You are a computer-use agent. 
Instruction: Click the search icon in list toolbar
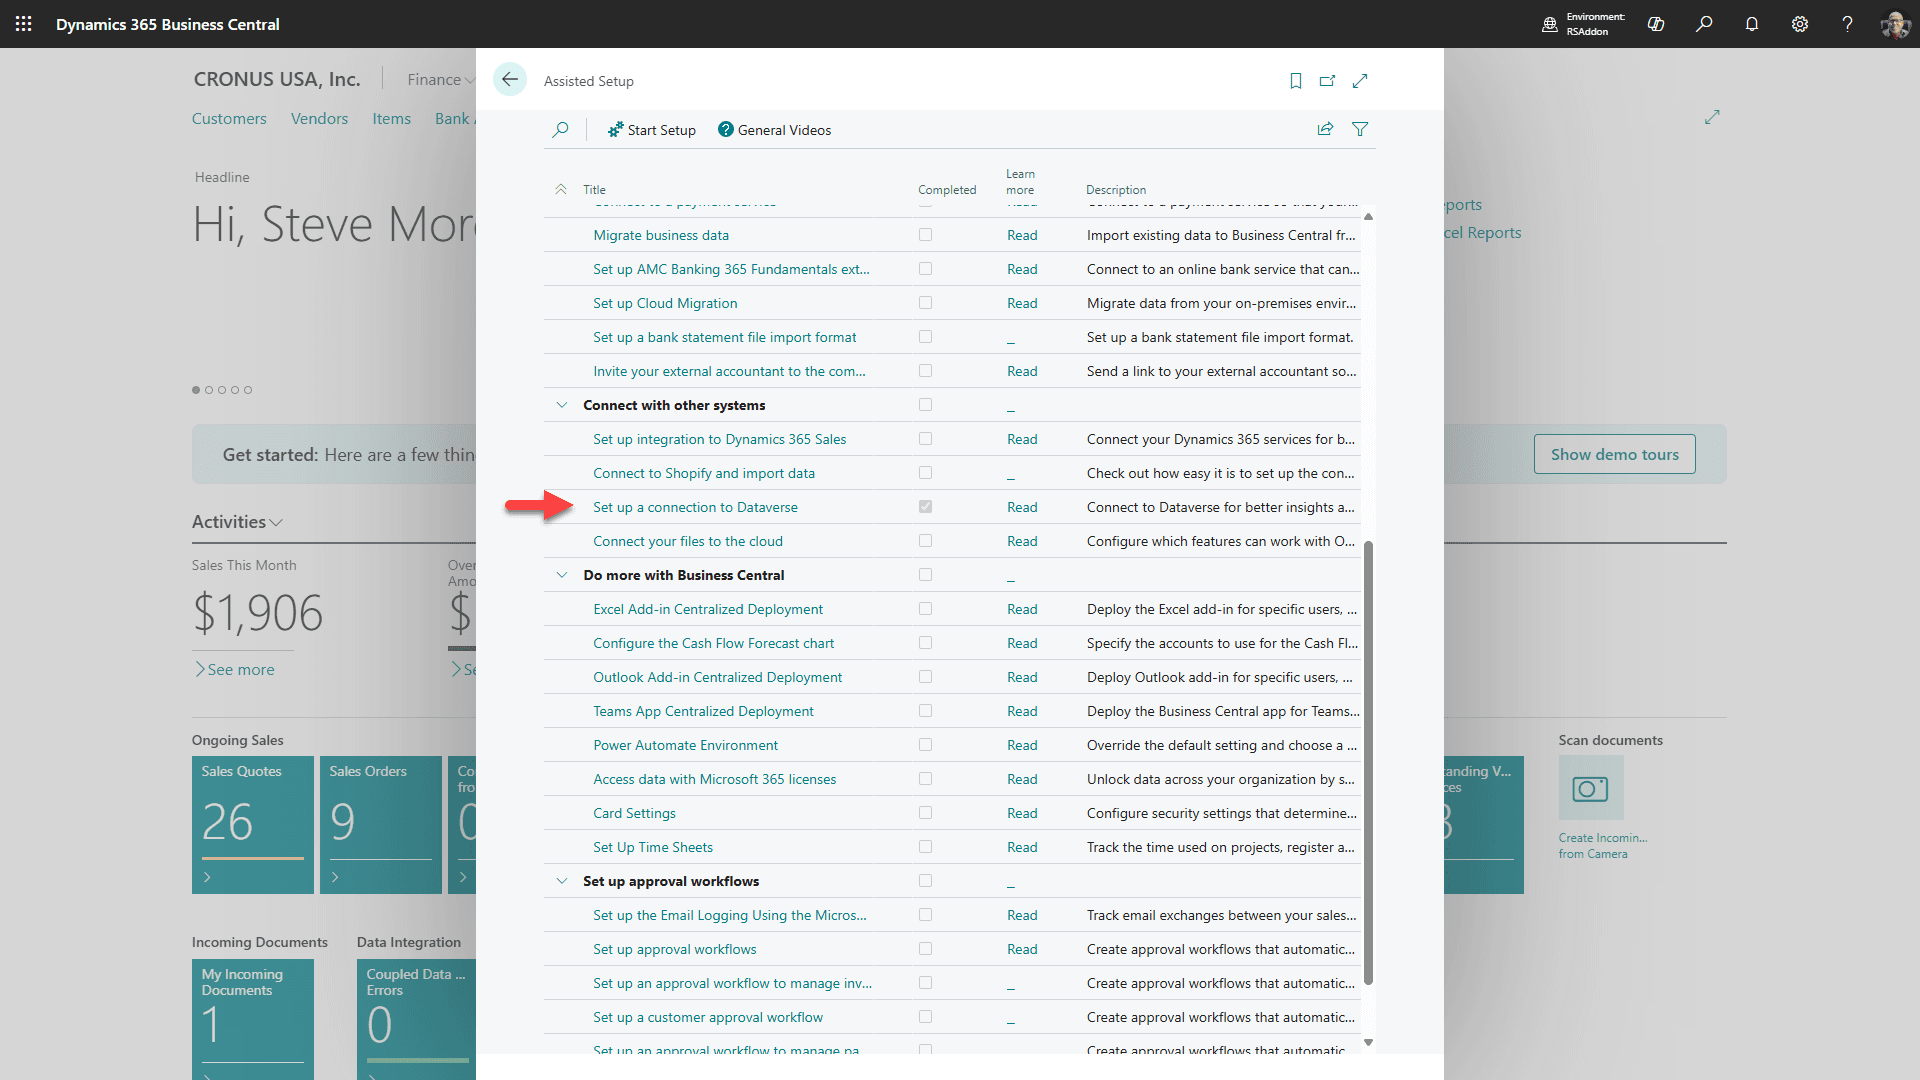click(x=561, y=130)
